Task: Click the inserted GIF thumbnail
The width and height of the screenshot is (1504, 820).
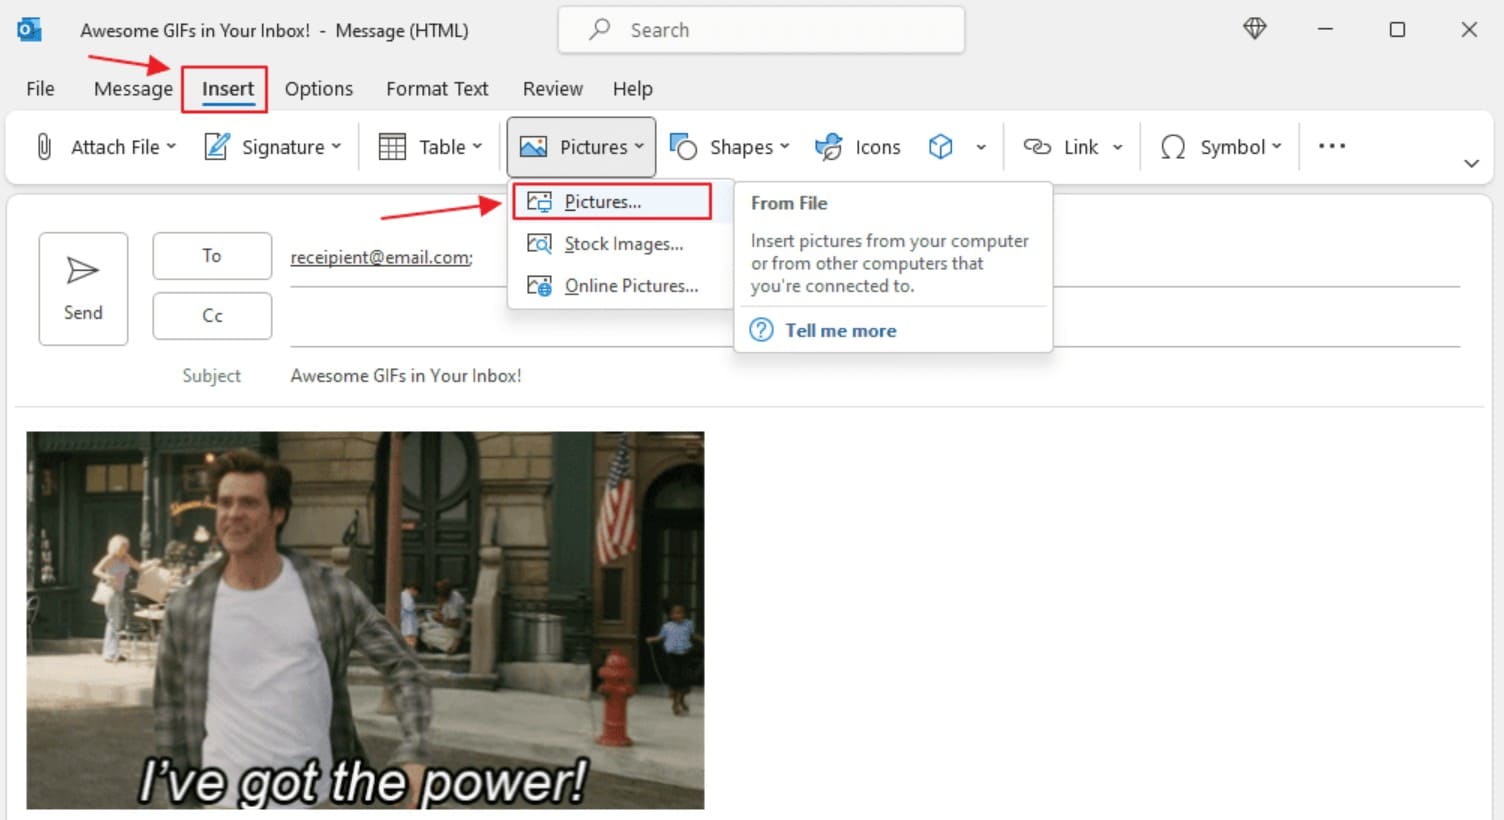Action: (x=365, y=619)
